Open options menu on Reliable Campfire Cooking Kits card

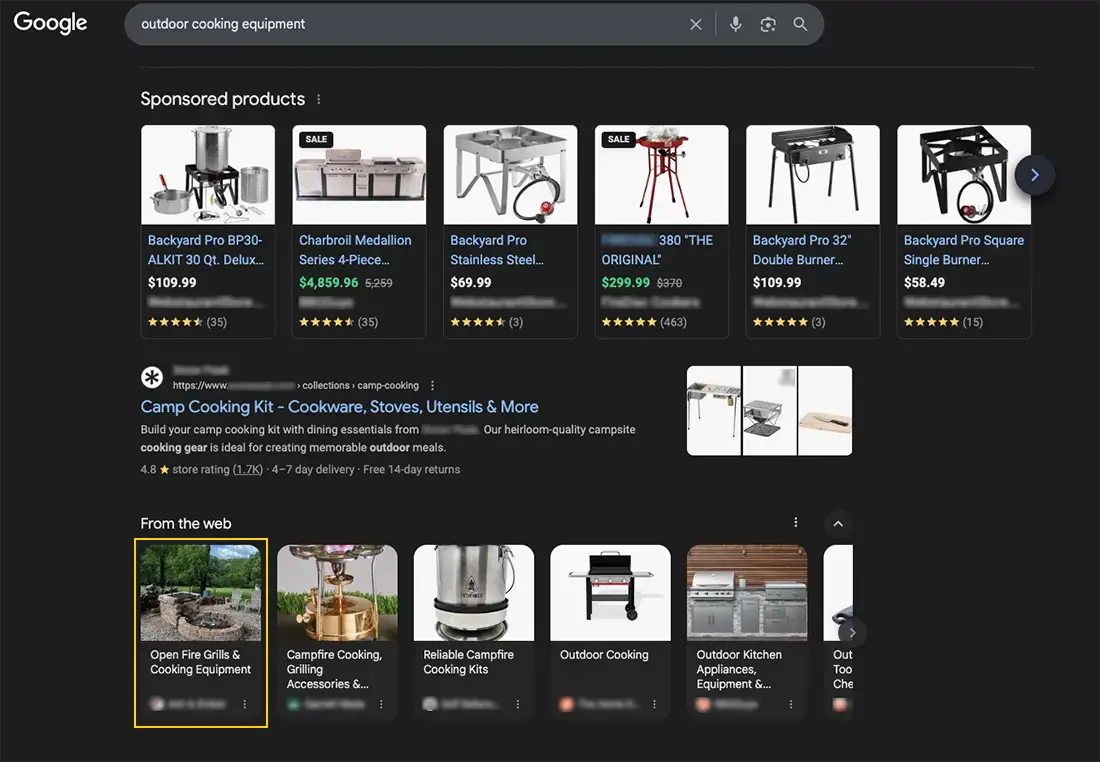tap(518, 704)
